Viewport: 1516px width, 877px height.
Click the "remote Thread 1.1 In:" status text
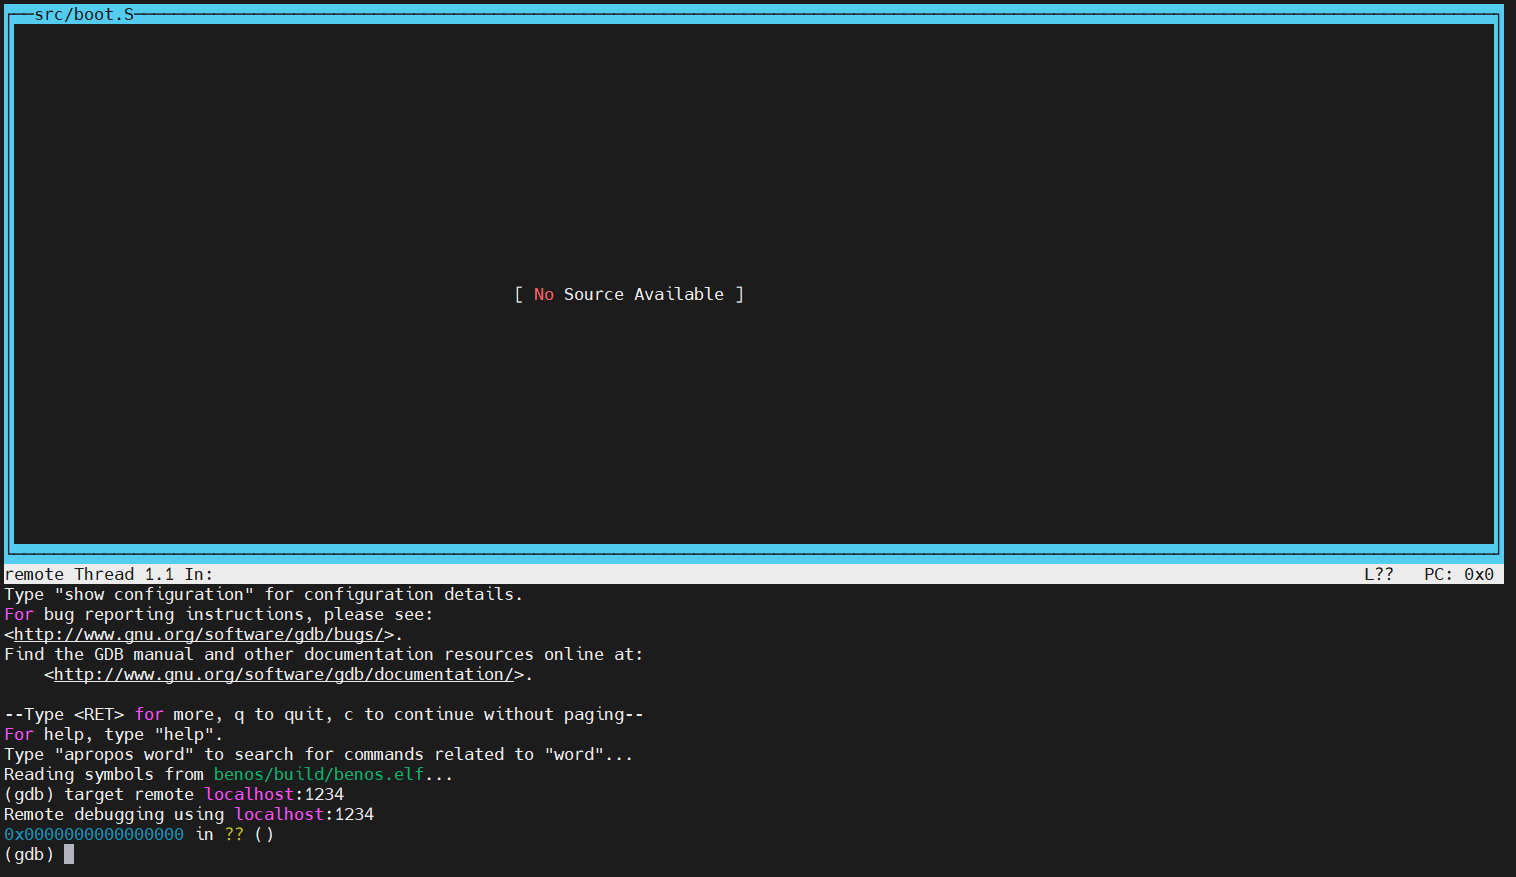pos(109,574)
